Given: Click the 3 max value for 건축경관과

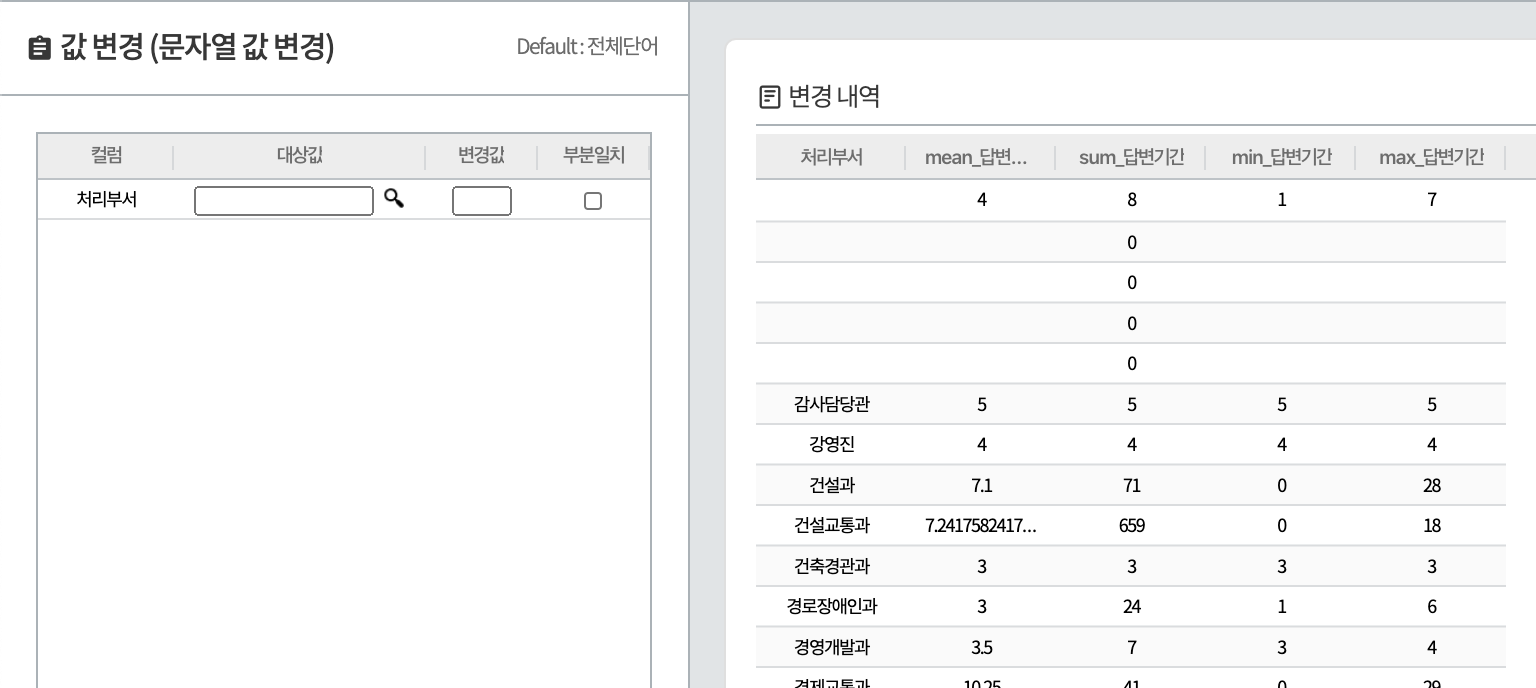Looking at the screenshot, I should [1432, 567].
